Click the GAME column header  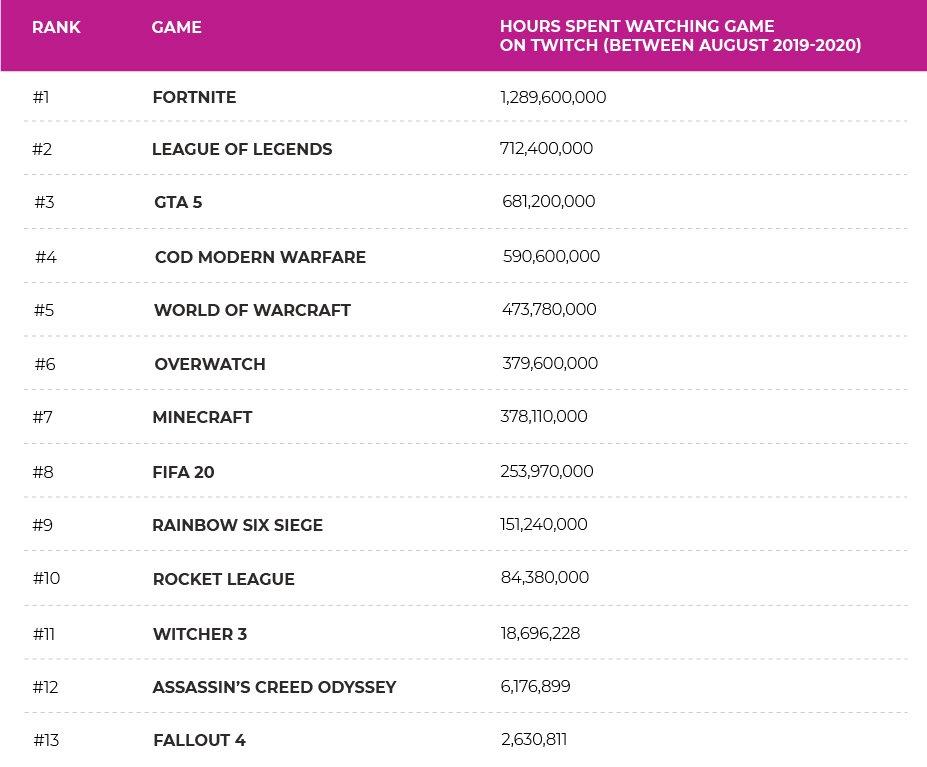click(x=176, y=27)
